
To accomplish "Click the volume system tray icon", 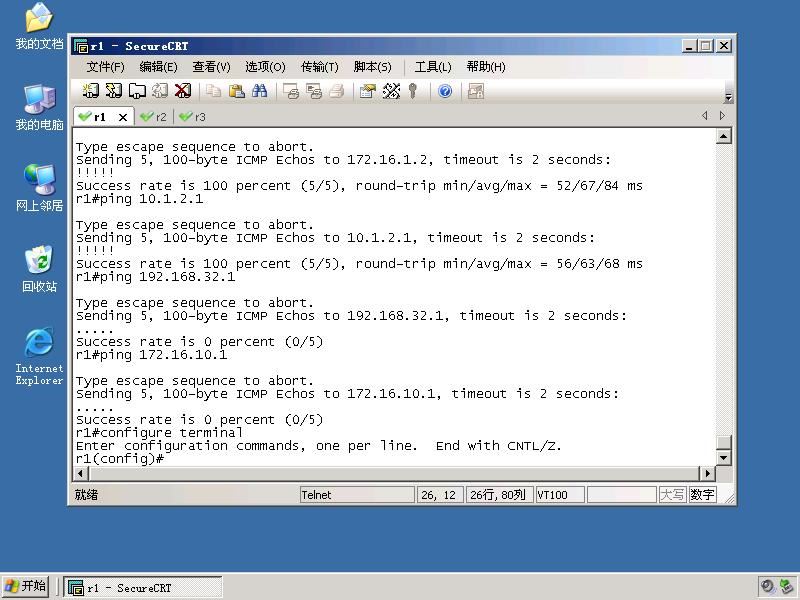I will pyautogui.click(x=767, y=586).
